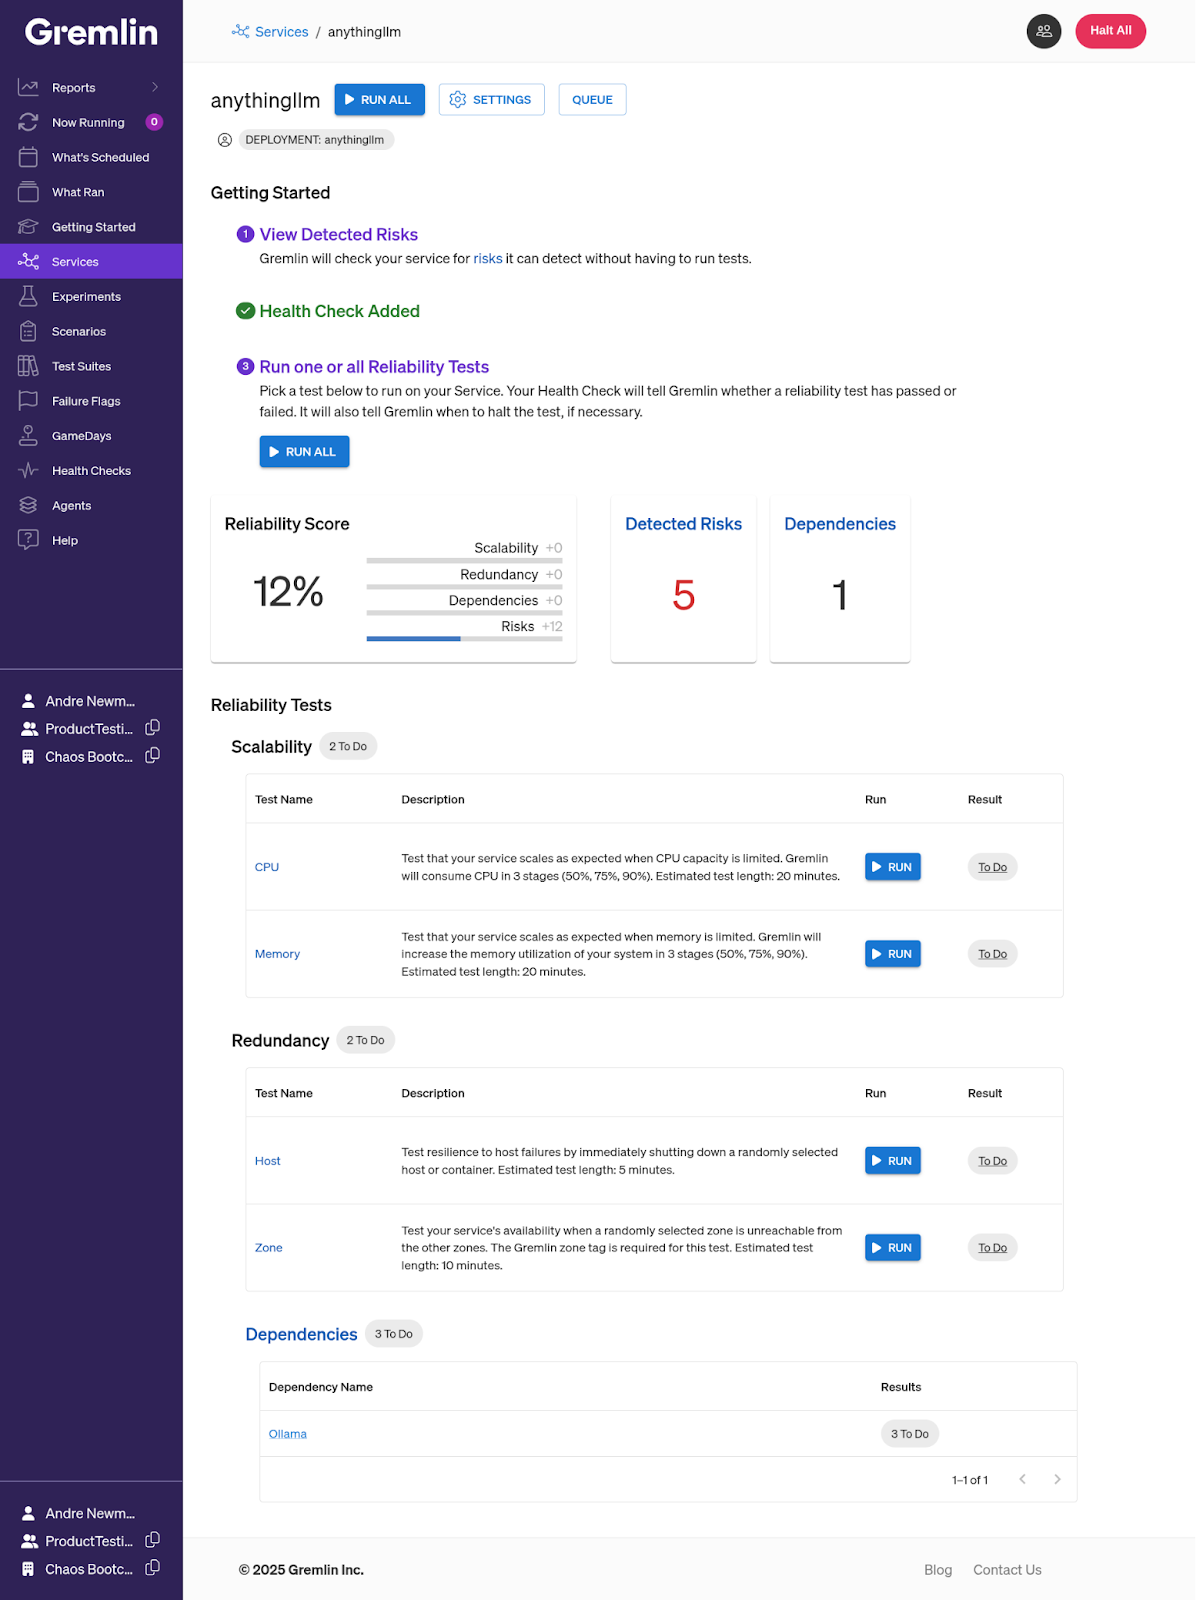Screen dimensions: 1202x1600
Task: Go to next page of dependencies
Action: [1057, 1479]
